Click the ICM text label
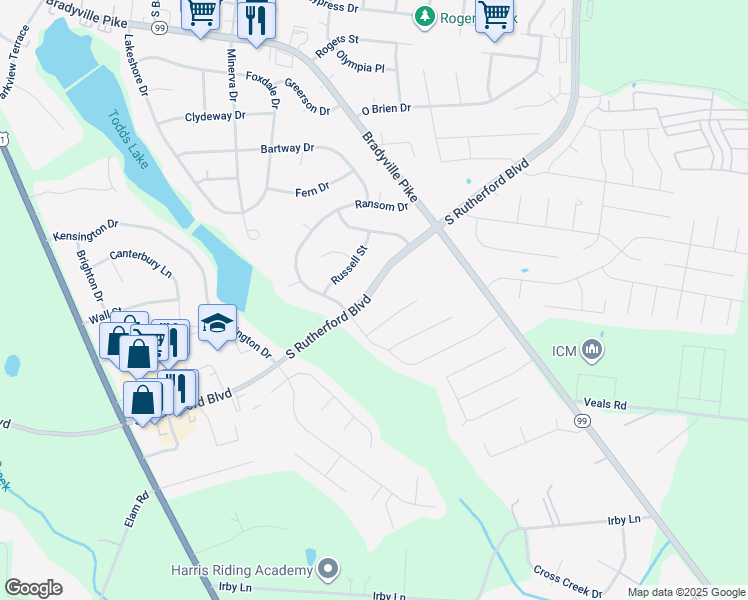 pos(564,352)
